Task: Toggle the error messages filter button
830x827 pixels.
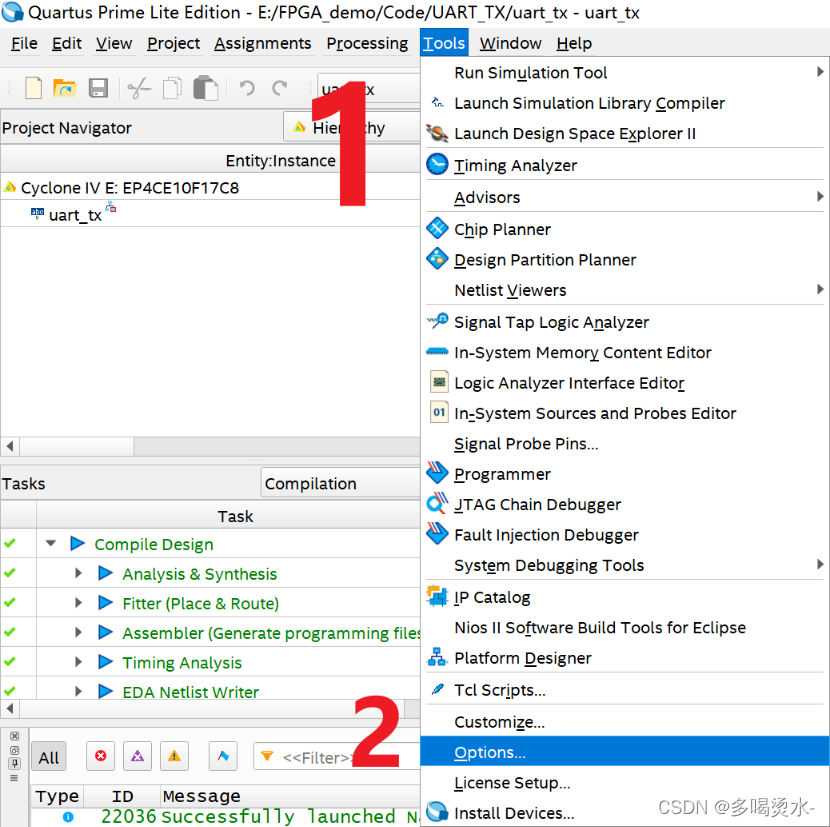Action: click(x=101, y=756)
